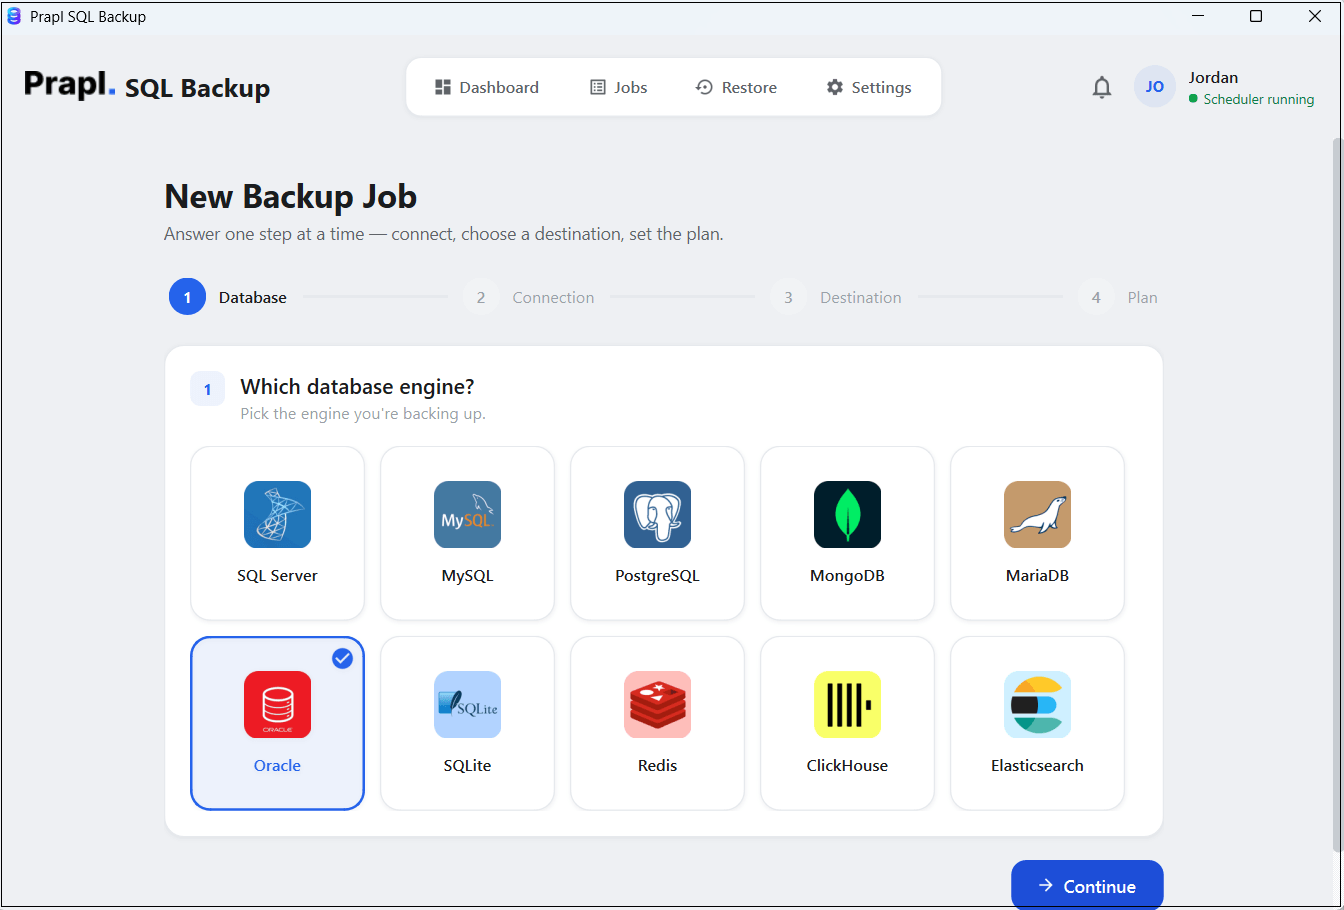Go to the Restore tab
Image resolution: width=1344 pixels, height=910 pixels.
coord(736,88)
